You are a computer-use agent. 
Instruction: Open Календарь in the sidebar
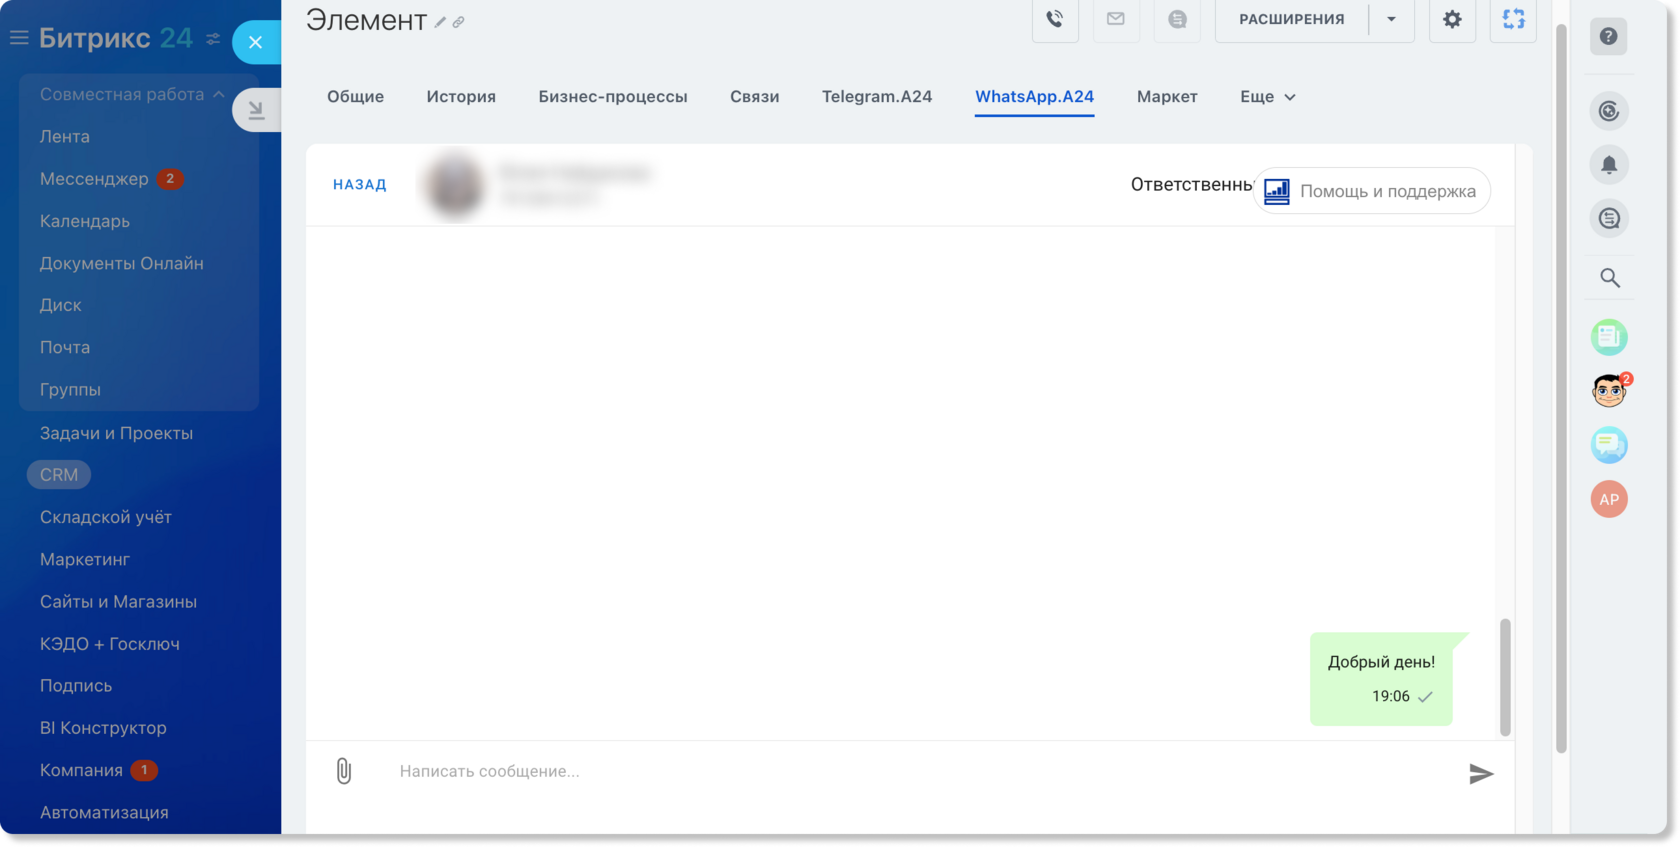coord(85,221)
